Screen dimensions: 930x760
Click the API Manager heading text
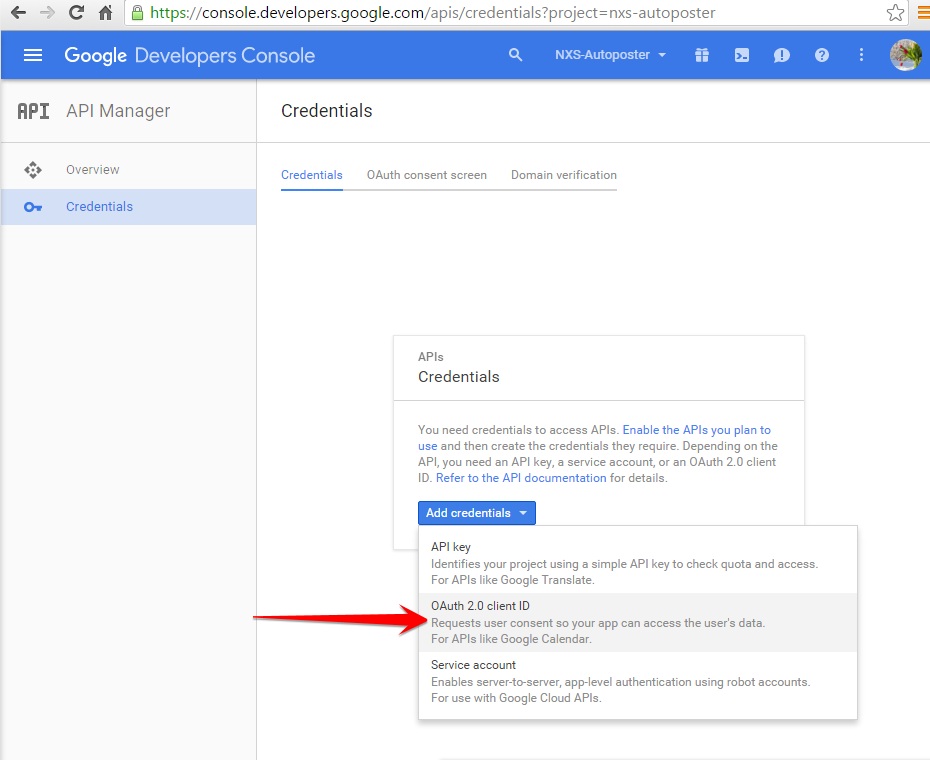pyautogui.click(x=118, y=111)
